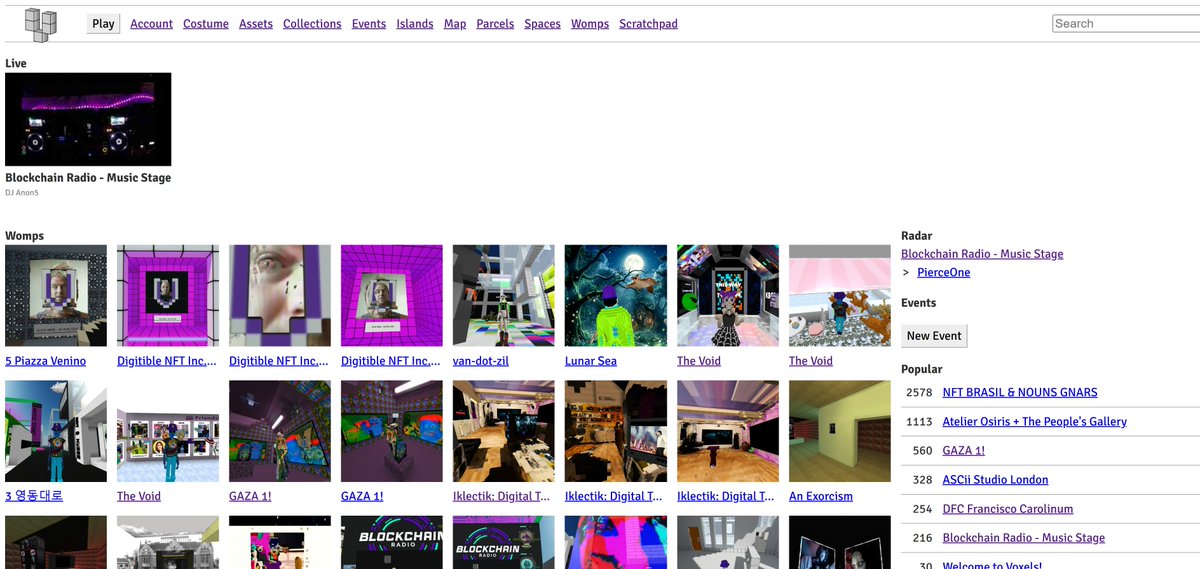Click visitor count 1113 in Popular
Image resolution: width=1200 pixels, height=569 pixels.
tap(919, 421)
